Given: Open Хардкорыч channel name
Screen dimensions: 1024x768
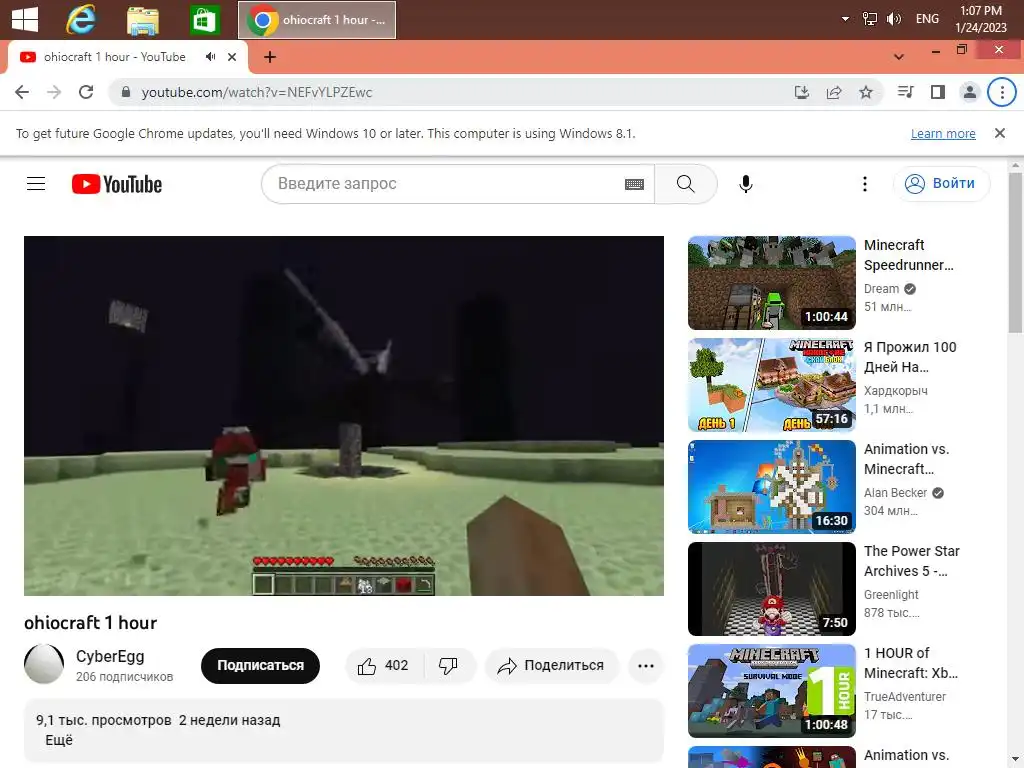Looking at the screenshot, I should tap(895, 391).
